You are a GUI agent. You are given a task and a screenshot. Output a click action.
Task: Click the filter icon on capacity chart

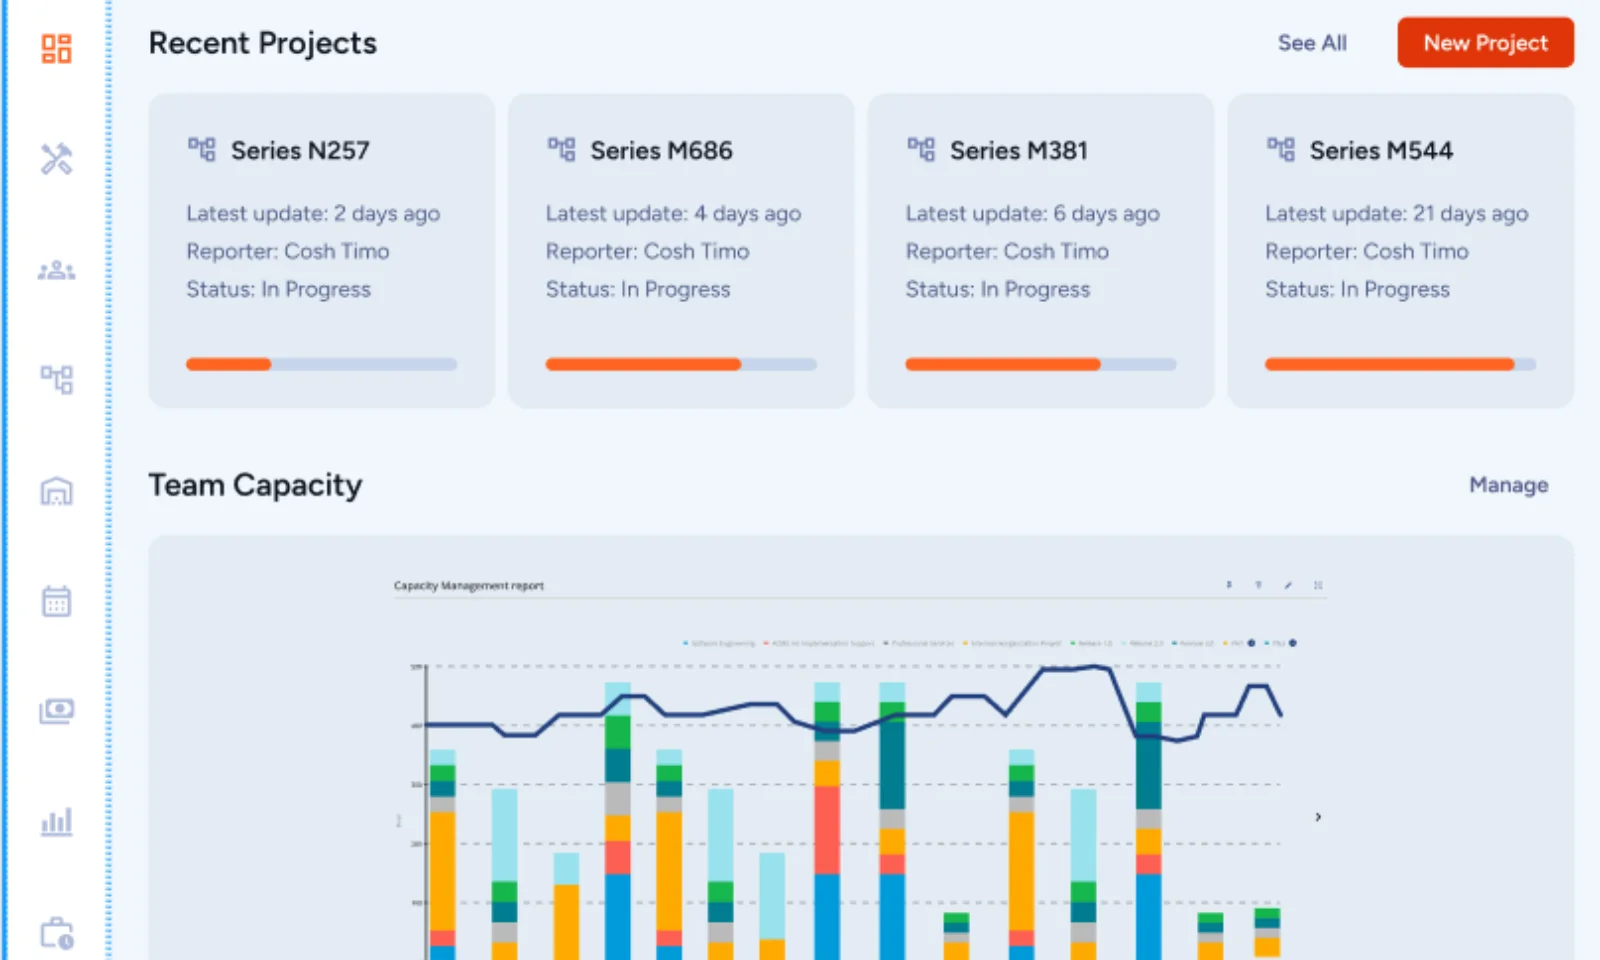coord(1259,585)
